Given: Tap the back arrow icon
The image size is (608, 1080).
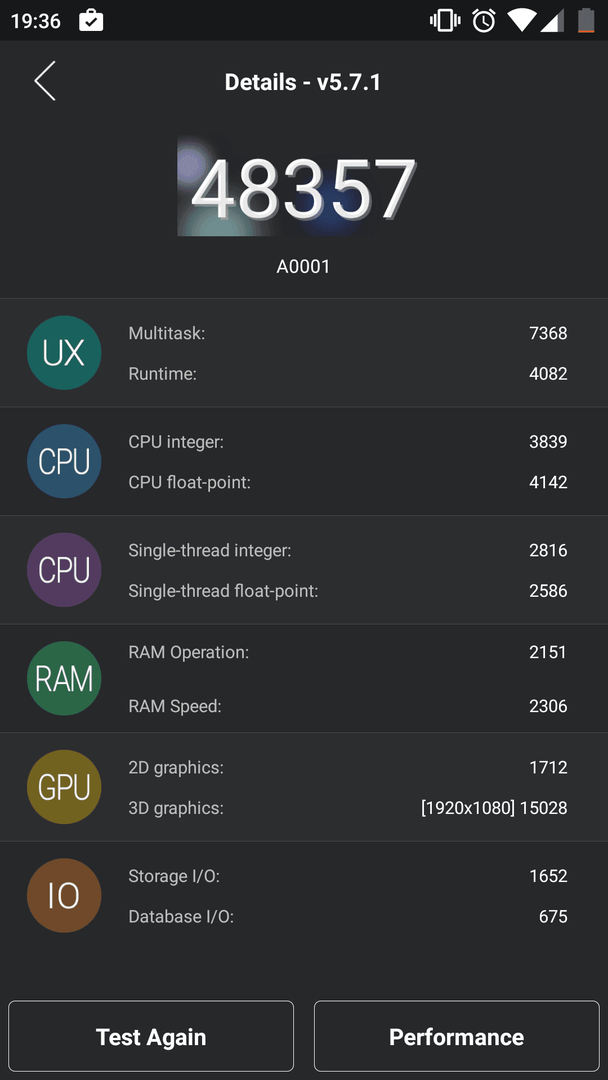Looking at the screenshot, I should pos(45,81).
